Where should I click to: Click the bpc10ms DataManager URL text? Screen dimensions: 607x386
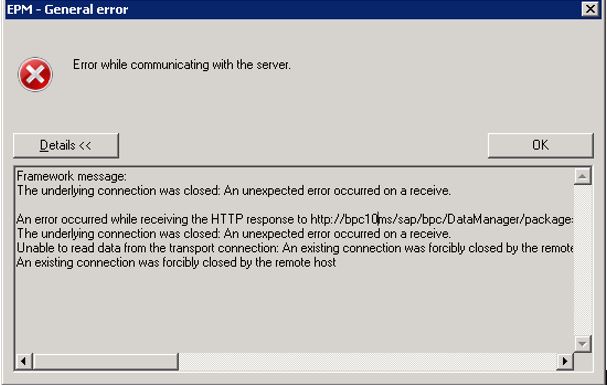[442, 220]
